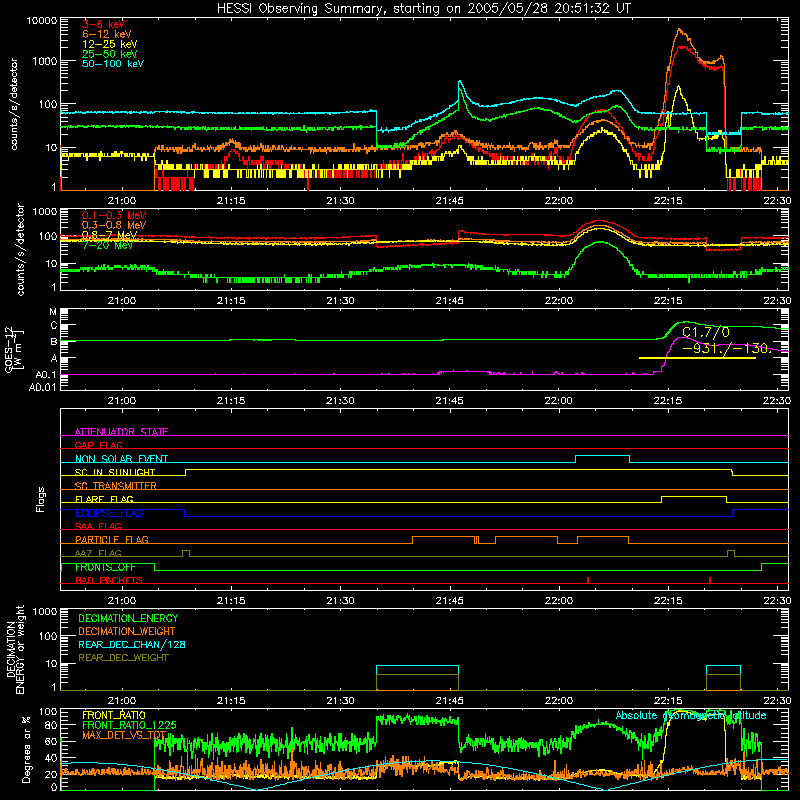800x800 pixels.
Task: Click the FRONT_RATIO_1225 legend label
Action: (129, 725)
